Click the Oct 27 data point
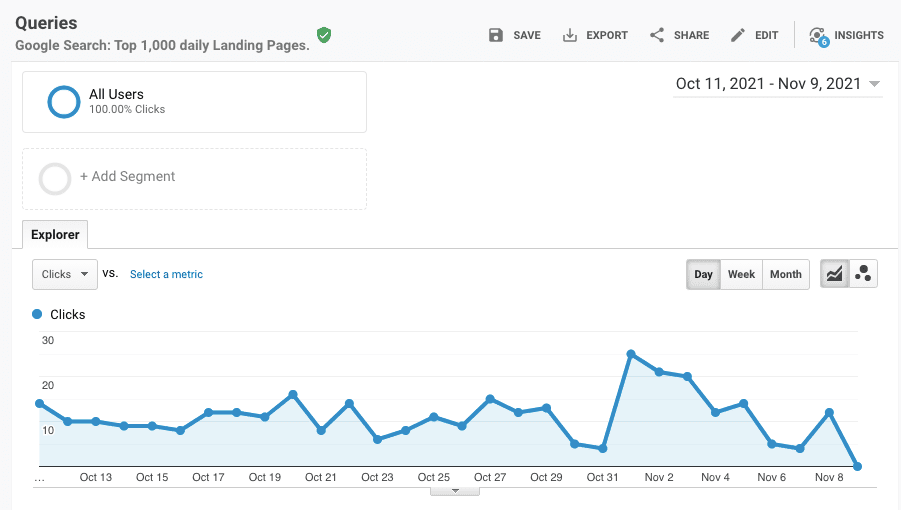Screen dimensions: 901x510 pos(490,399)
